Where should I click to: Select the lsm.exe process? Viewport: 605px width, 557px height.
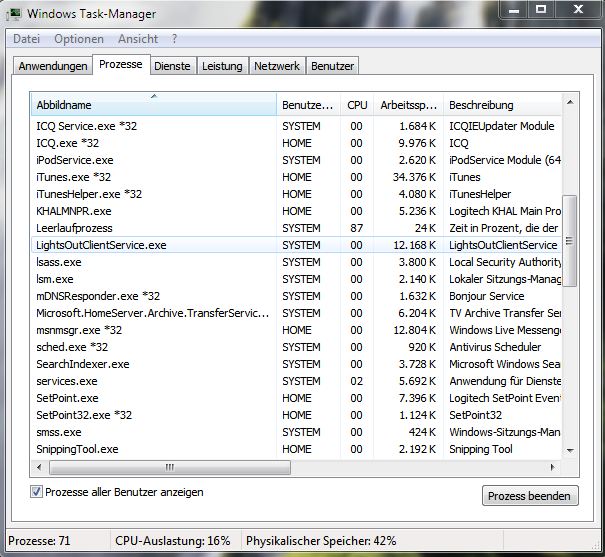click(x=296, y=279)
